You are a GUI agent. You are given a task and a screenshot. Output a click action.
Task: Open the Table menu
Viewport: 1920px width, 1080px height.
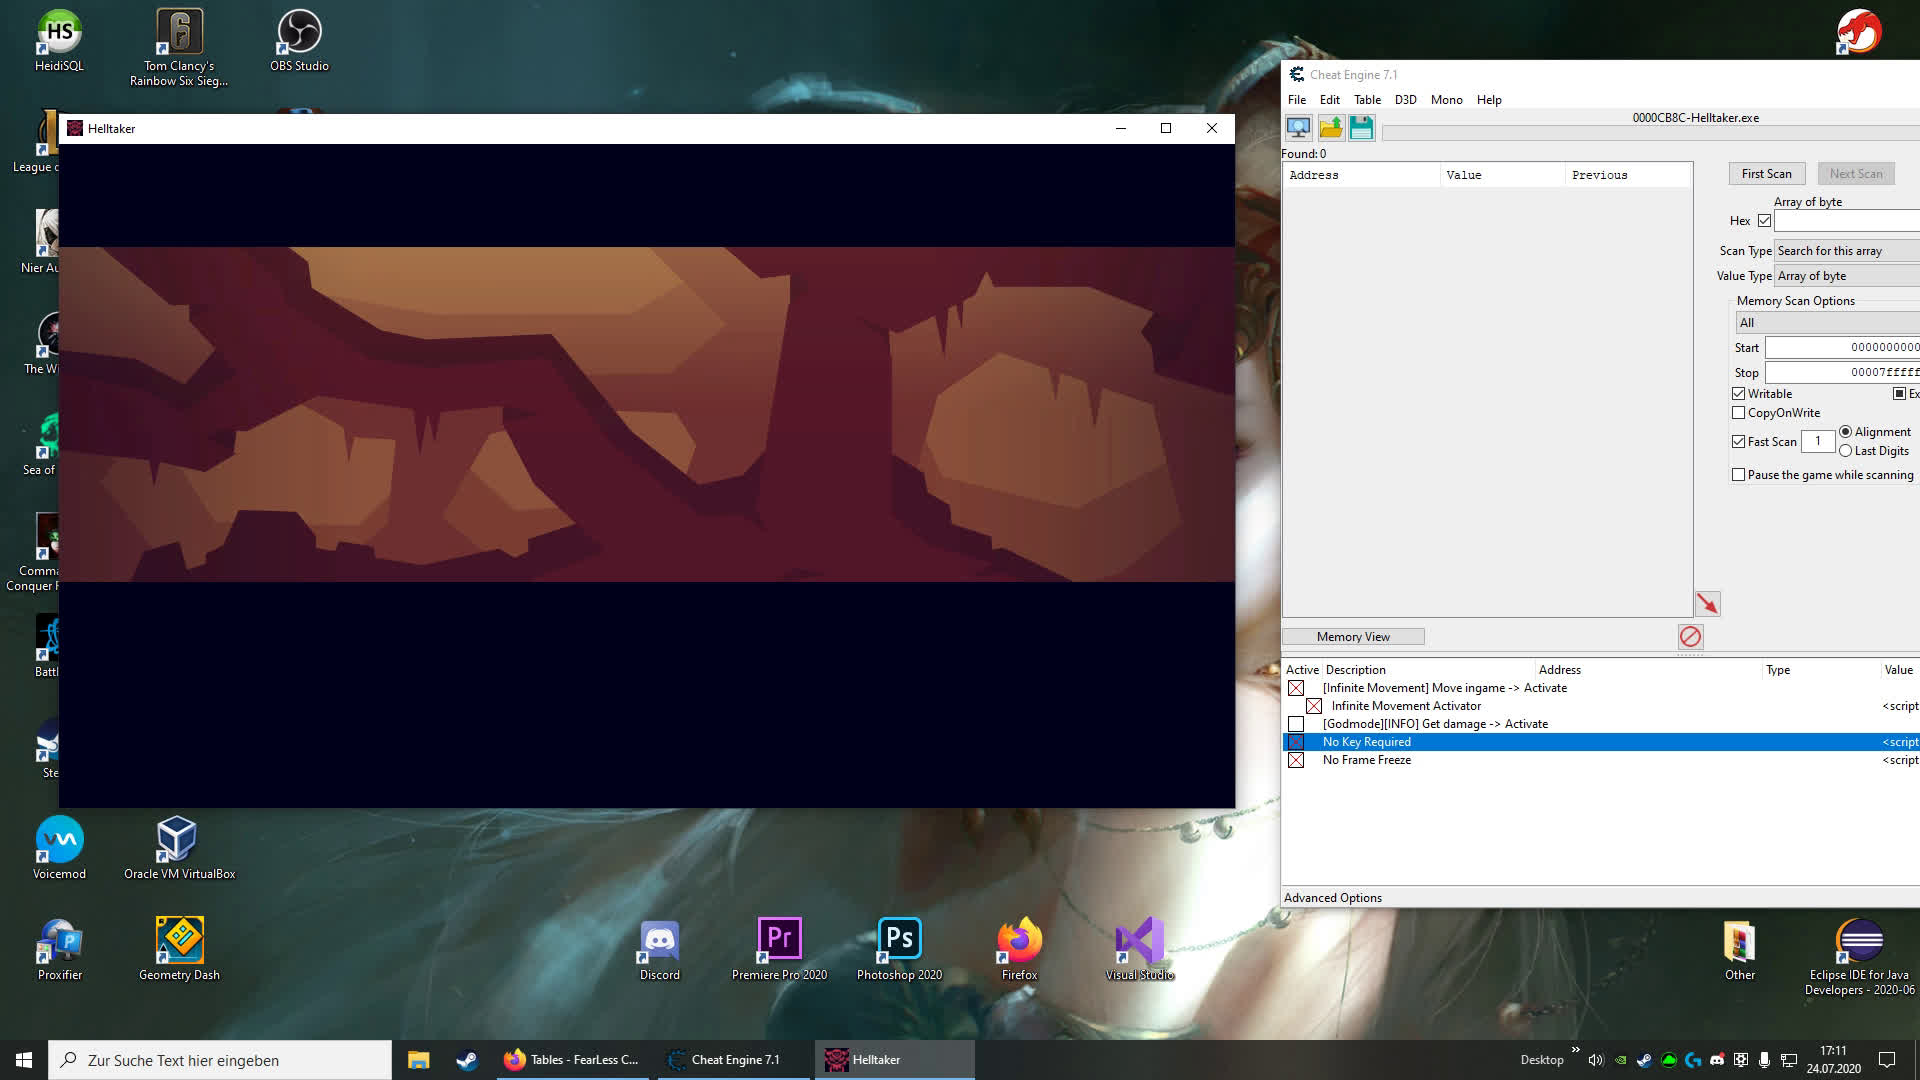[1367, 100]
